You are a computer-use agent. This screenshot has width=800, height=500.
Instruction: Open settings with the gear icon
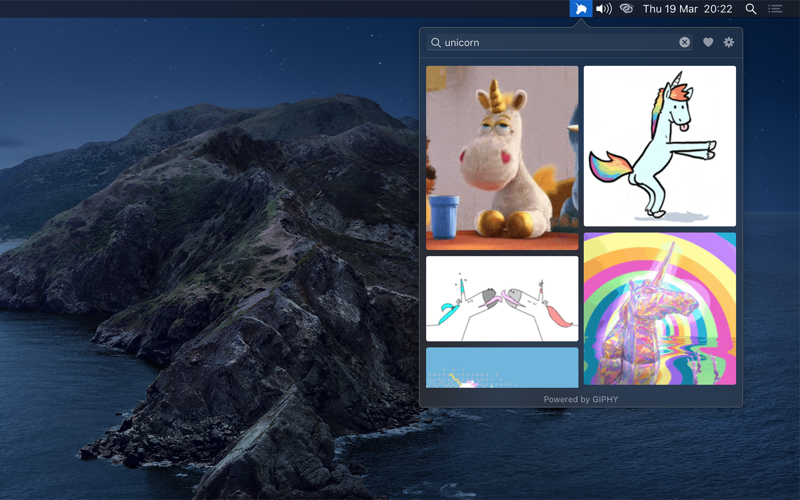pyautogui.click(x=729, y=42)
